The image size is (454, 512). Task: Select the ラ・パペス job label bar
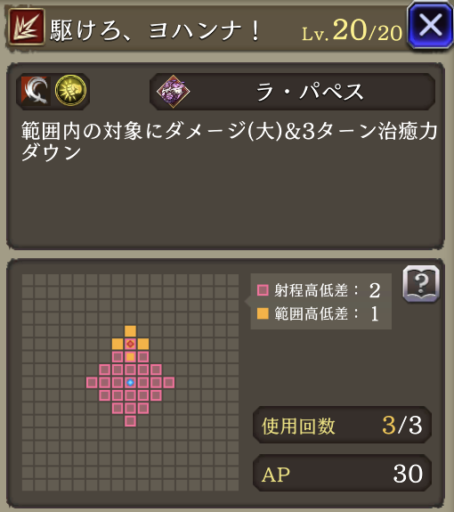tap(292, 92)
